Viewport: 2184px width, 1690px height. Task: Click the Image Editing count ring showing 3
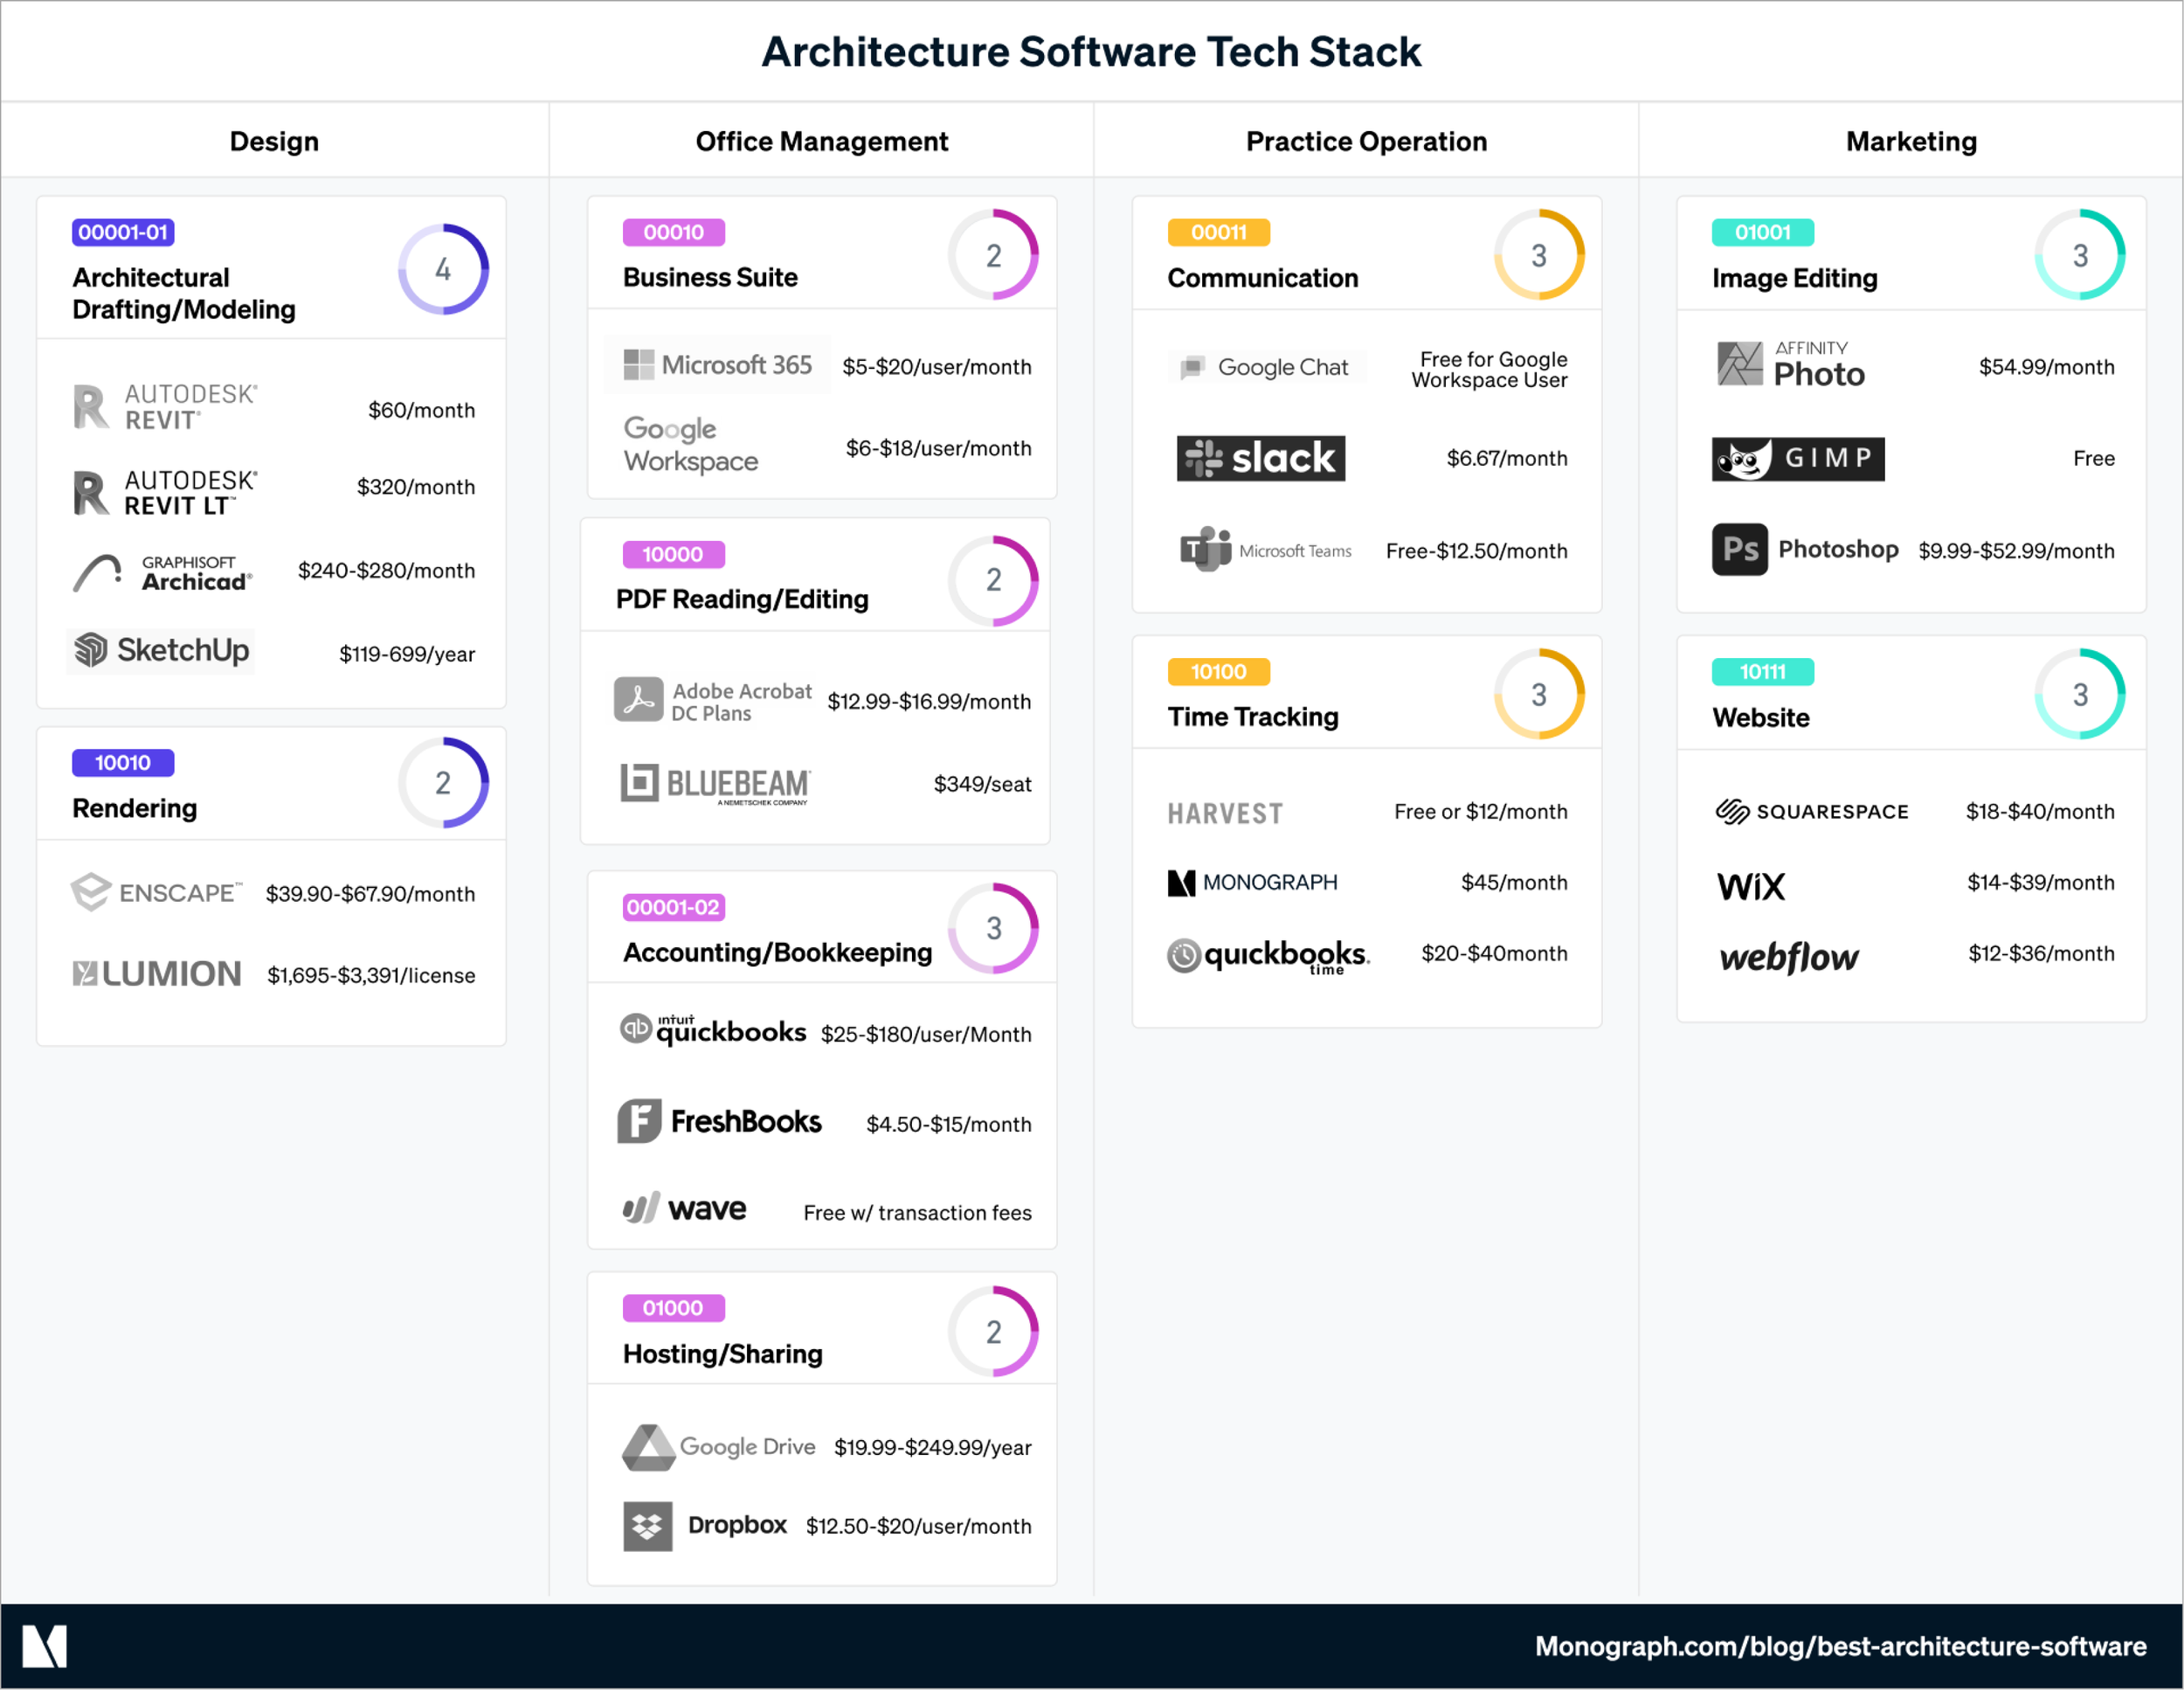click(2080, 255)
